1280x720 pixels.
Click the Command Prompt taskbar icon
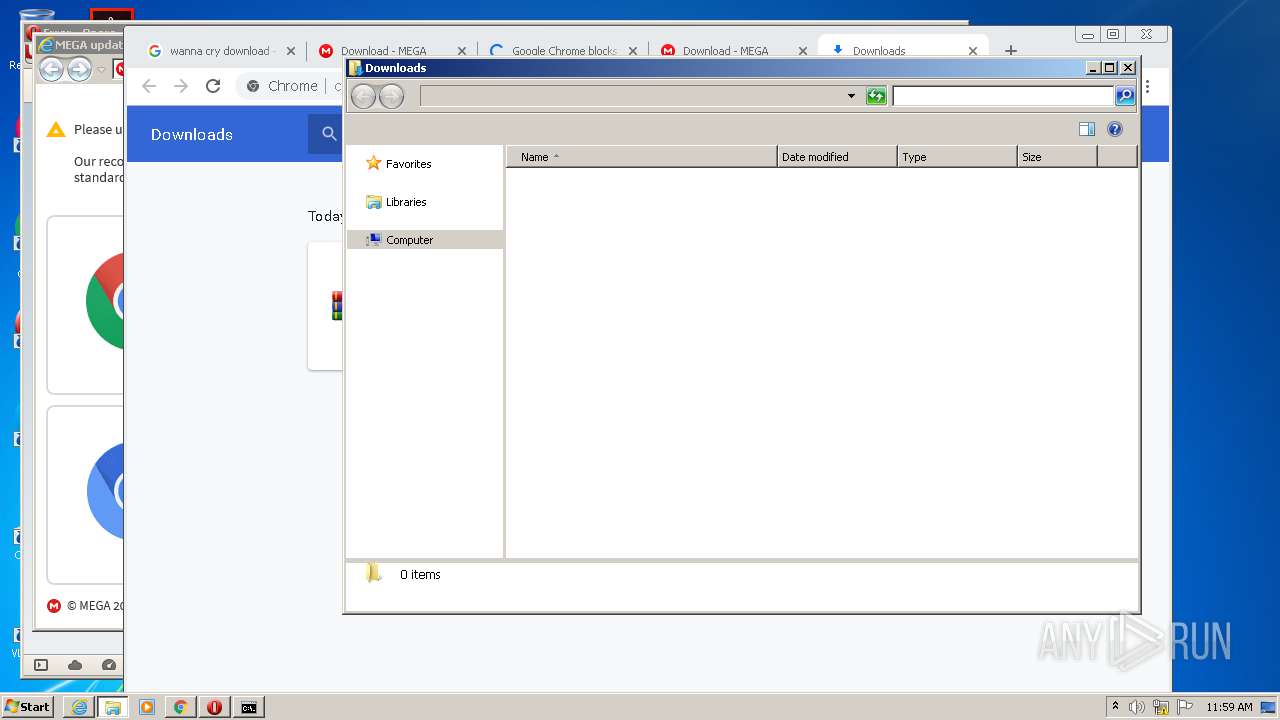point(248,707)
